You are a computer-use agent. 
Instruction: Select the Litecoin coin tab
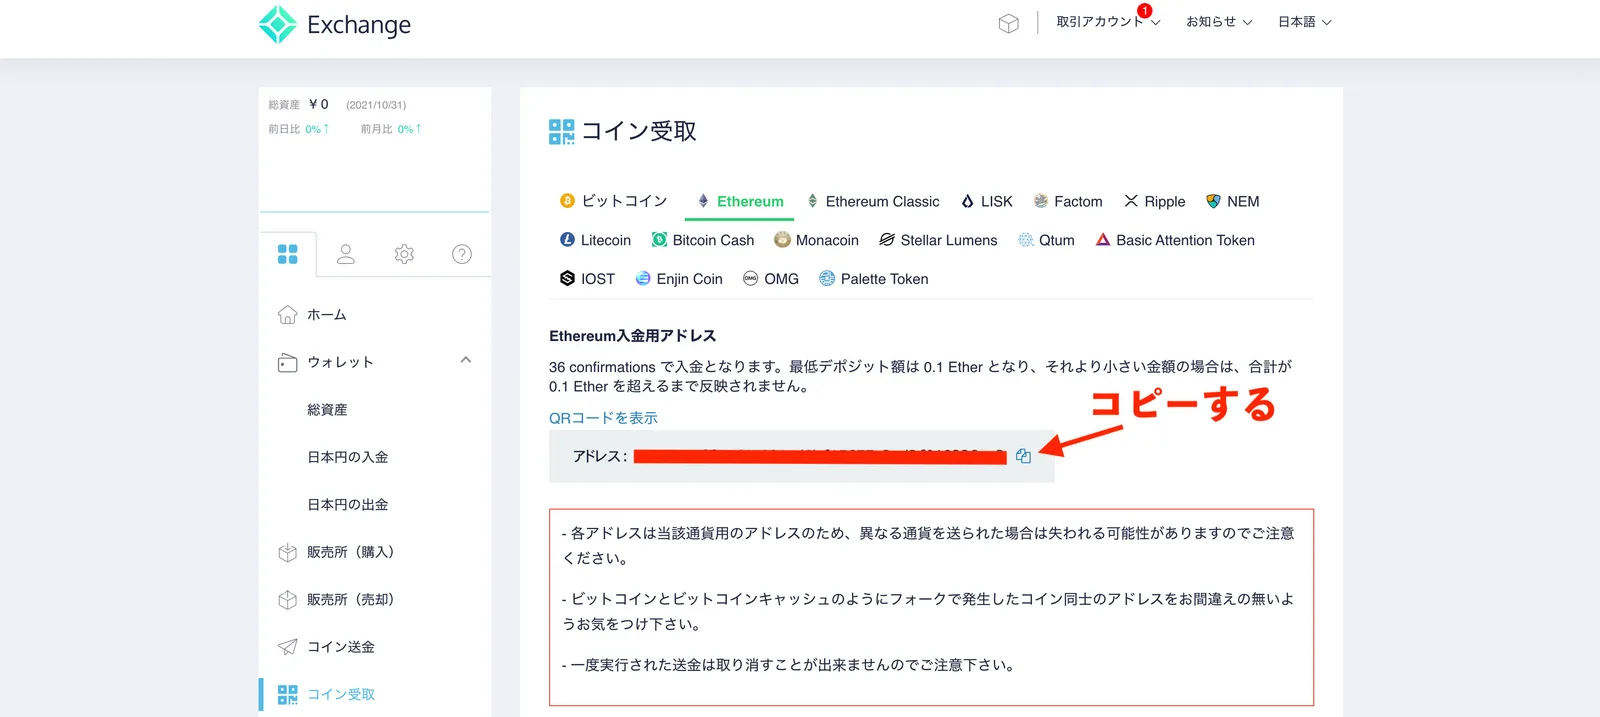coord(595,240)
